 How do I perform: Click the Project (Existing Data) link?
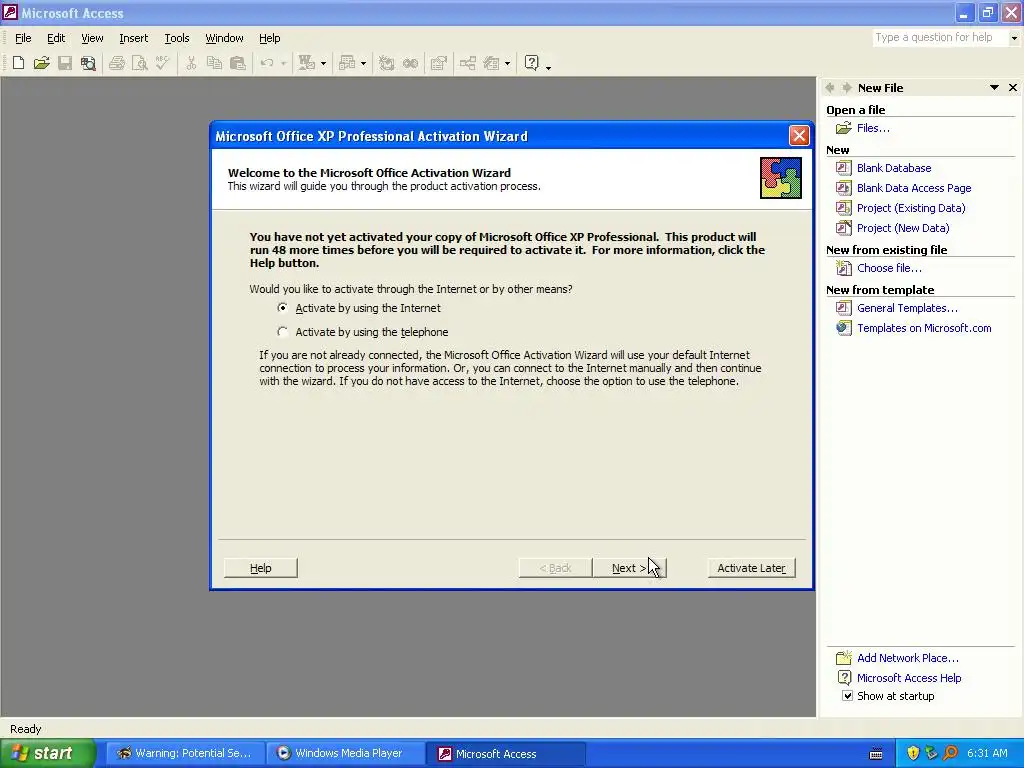click(x=911, y=208)
